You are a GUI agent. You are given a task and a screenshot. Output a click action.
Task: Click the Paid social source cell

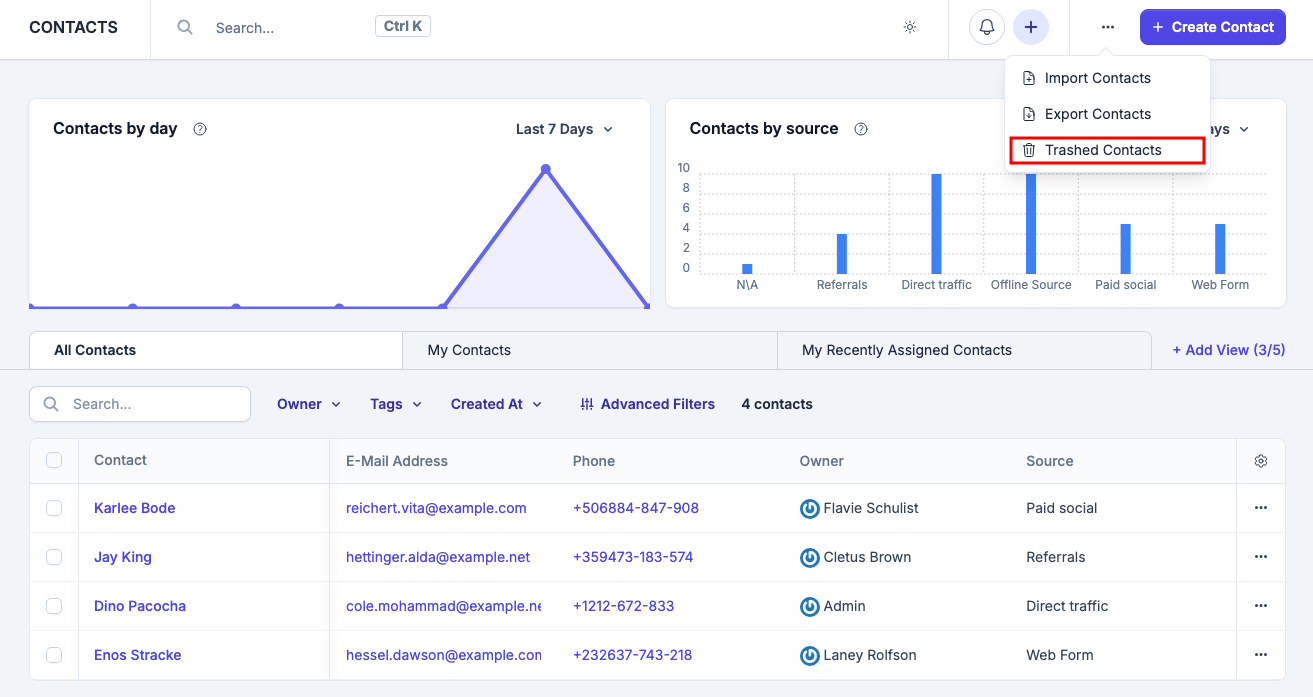[1062, 508]
